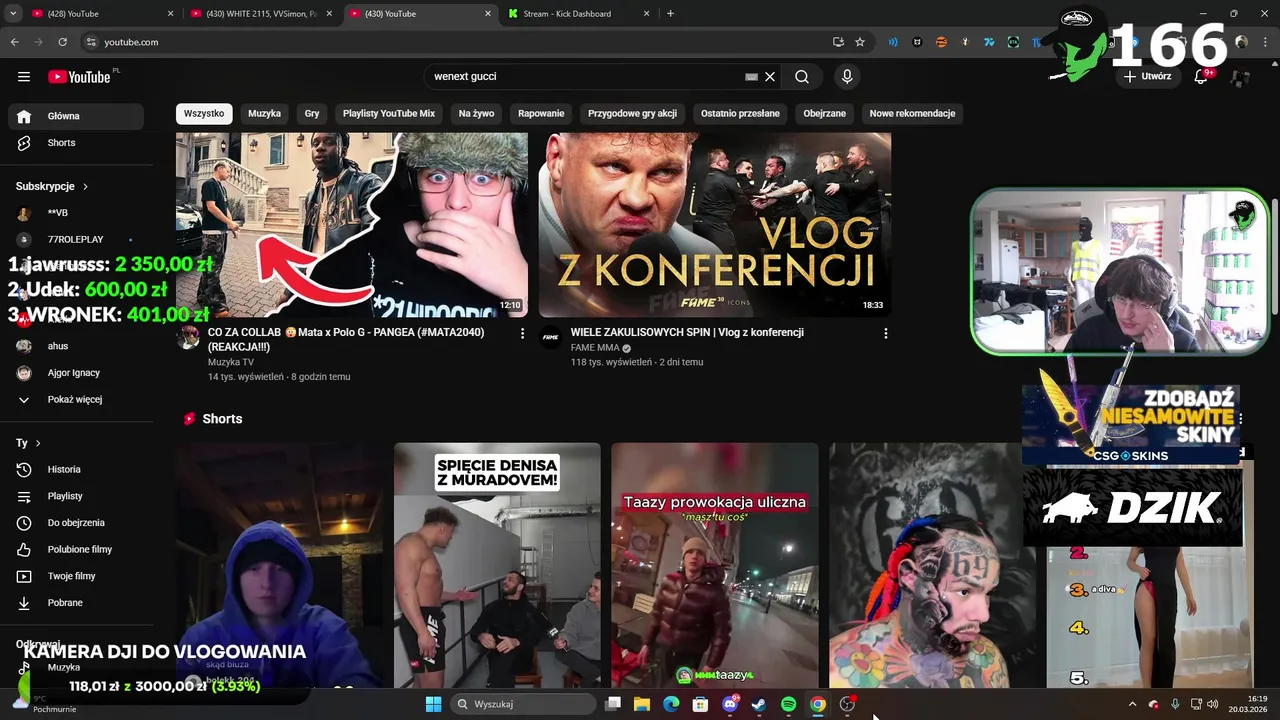Open the Główna home page in sidebar

tap(76, 116)
